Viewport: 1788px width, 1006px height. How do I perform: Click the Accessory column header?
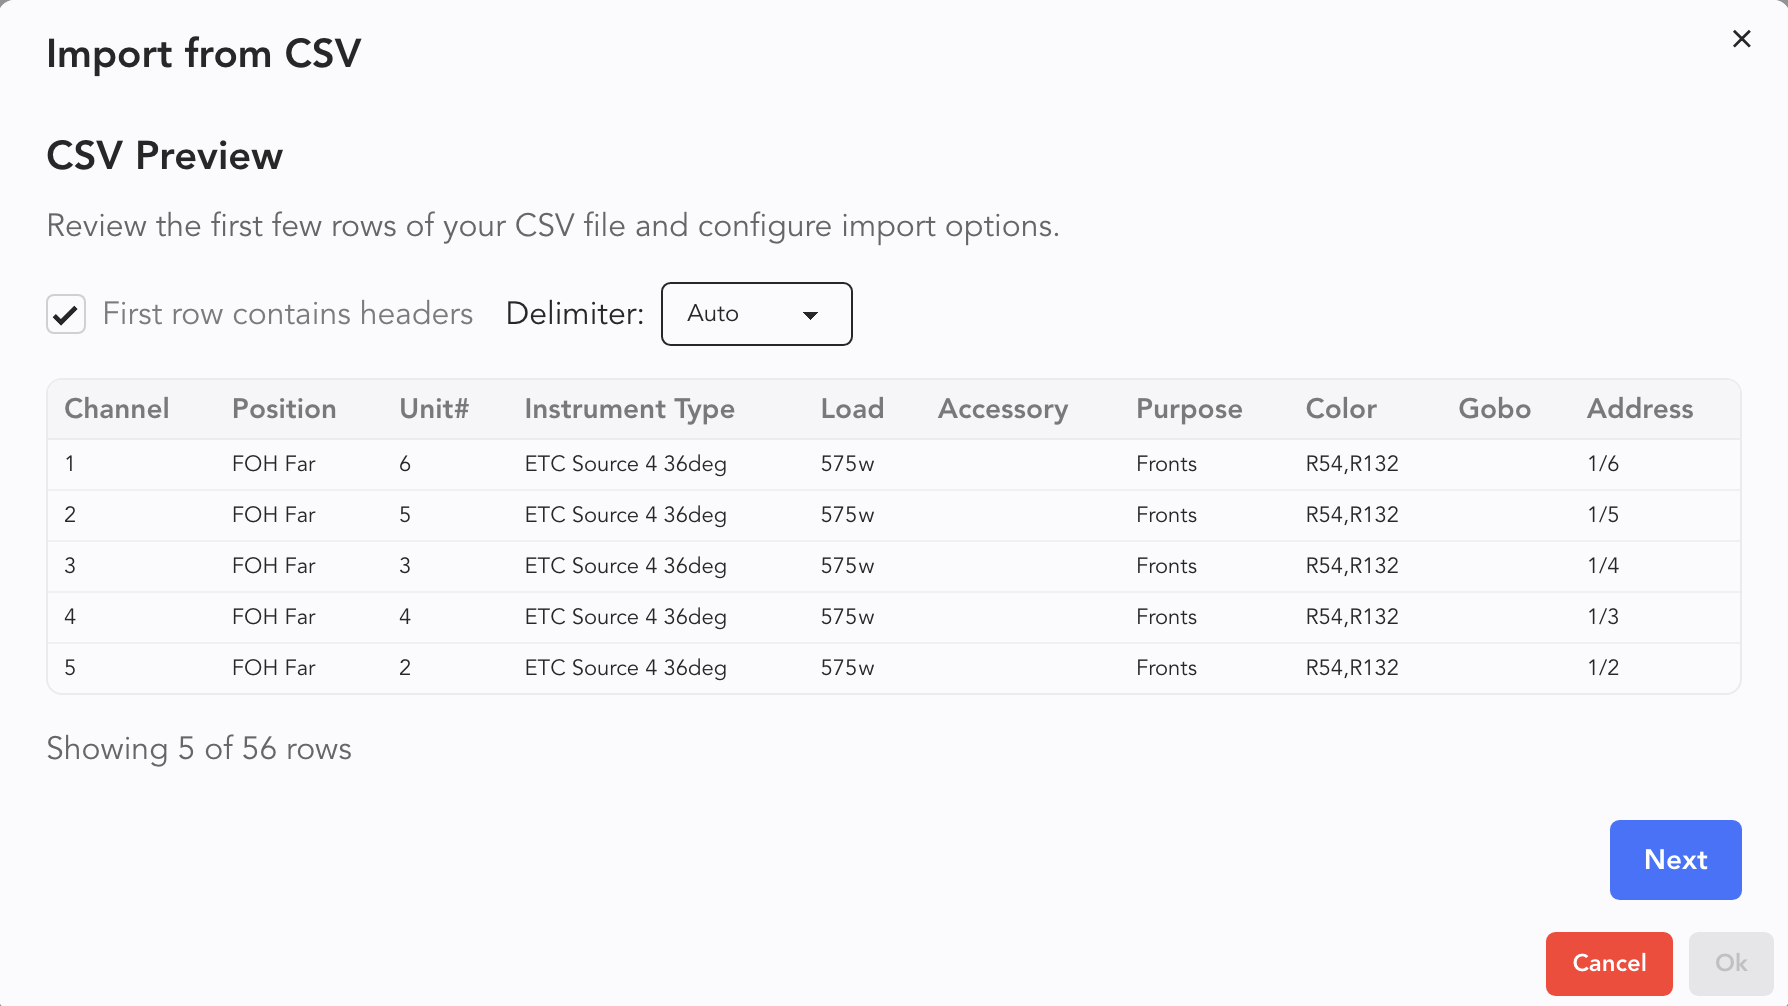tap(1003, 409)
